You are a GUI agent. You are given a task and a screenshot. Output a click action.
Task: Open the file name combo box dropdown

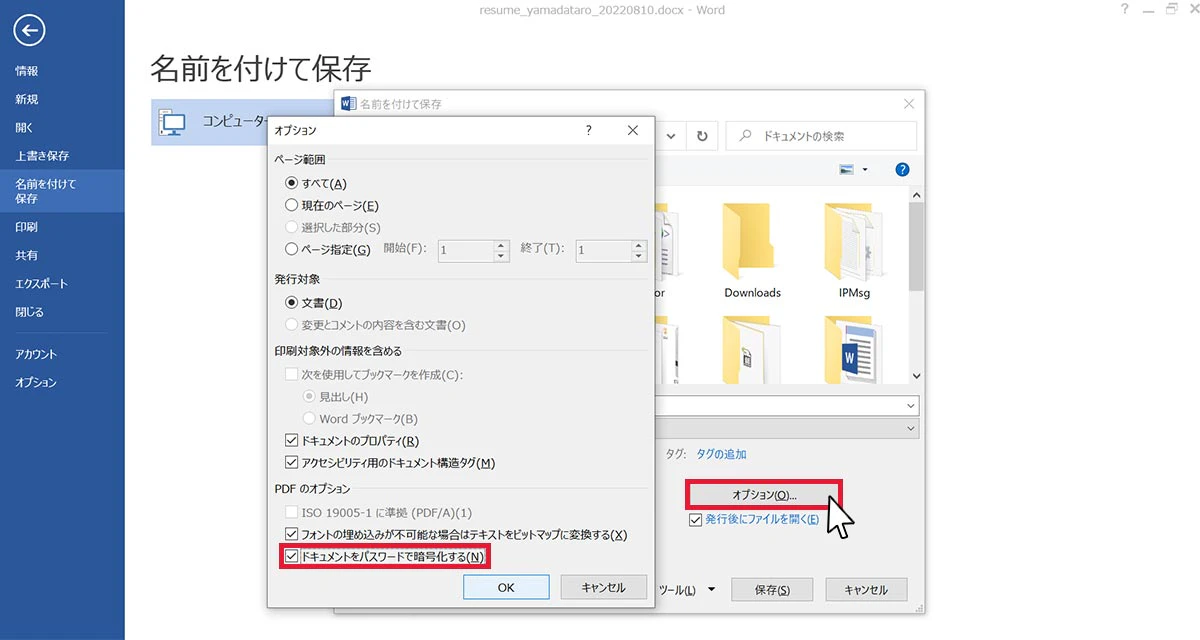pyautogui.click(x=909, y=406)
